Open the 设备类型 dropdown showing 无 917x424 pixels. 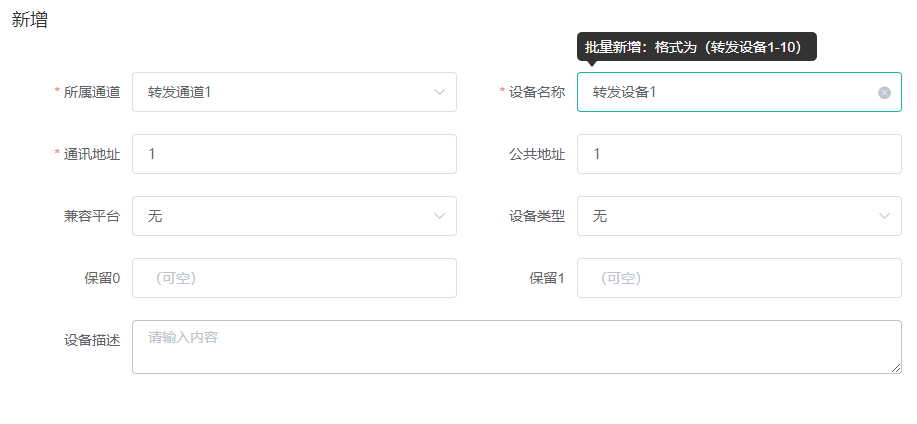(739, 216)
